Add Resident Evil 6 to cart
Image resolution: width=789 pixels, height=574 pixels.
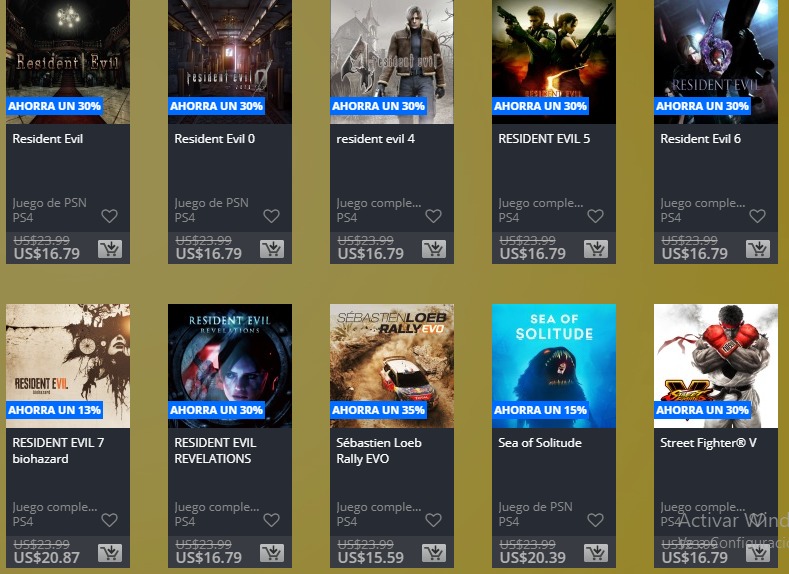click(x=758, y=249)
